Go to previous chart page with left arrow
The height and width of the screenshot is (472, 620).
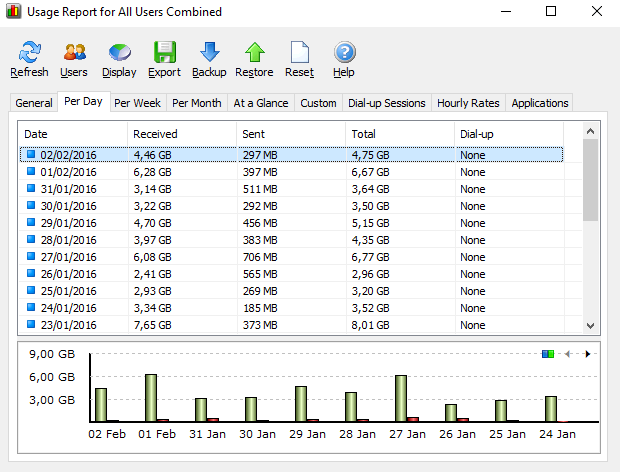point(568,354)
